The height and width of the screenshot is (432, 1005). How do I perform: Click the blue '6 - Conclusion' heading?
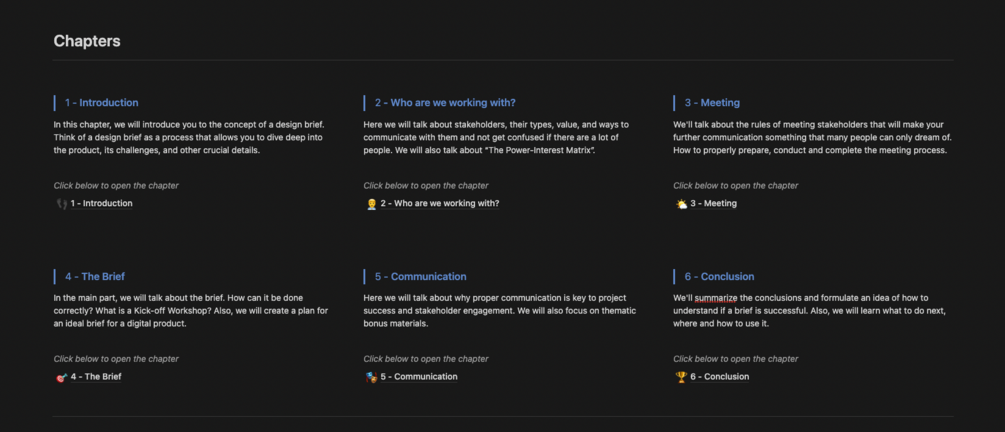point(719,277)
